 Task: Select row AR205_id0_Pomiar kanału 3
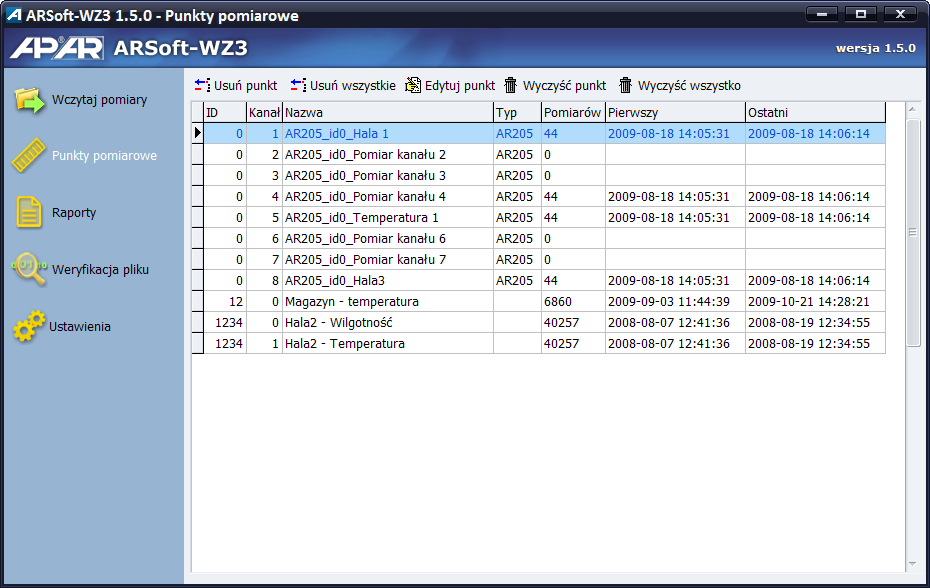click(x=539, y=176)
